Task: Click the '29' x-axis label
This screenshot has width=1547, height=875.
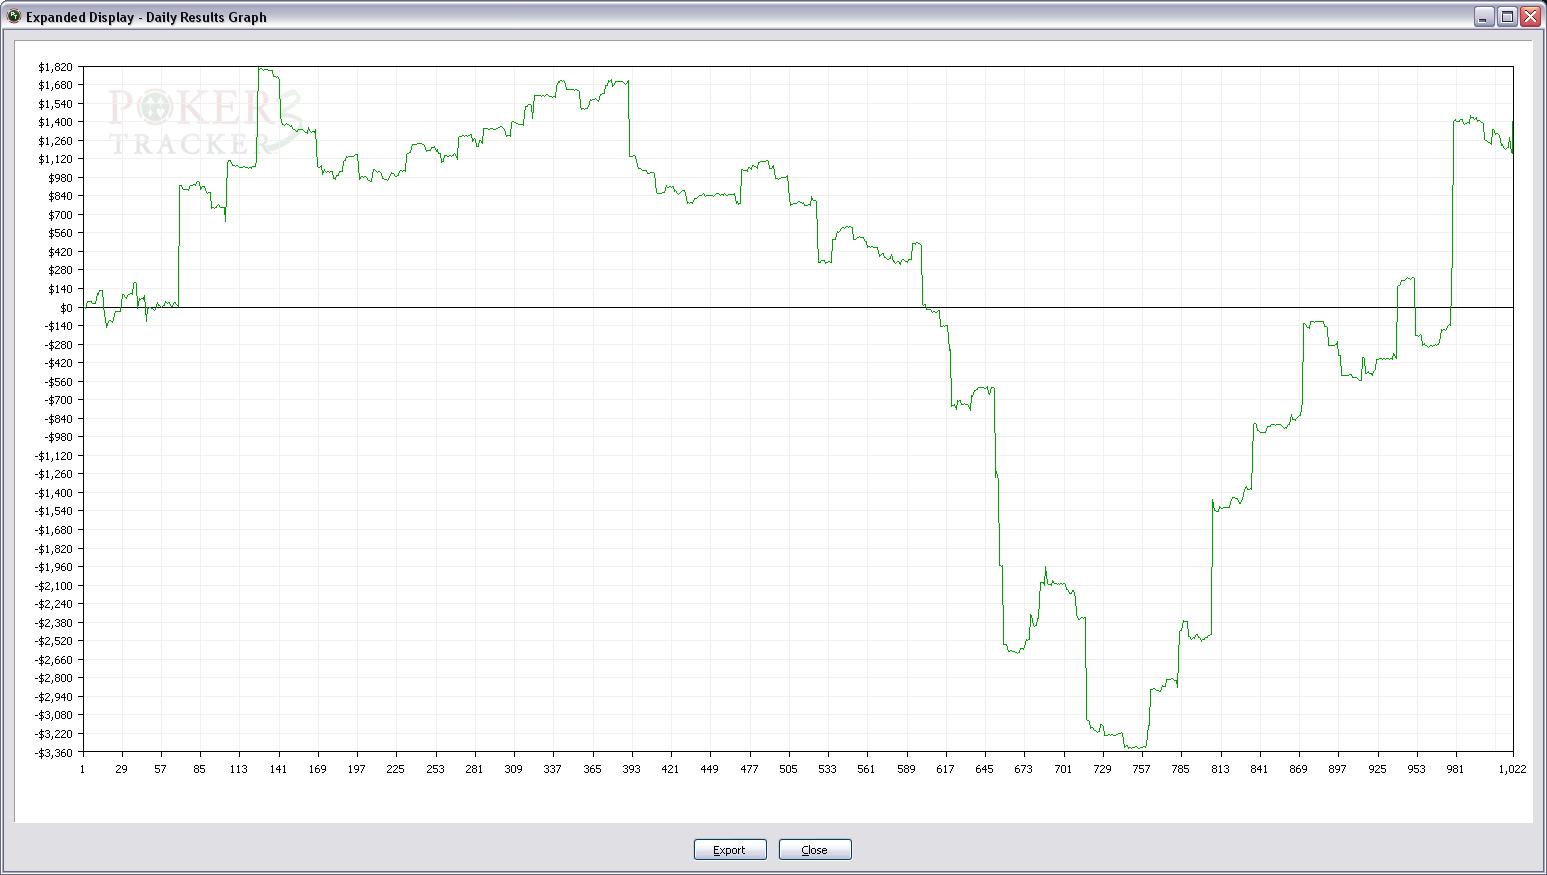Action: tap(122, 769)
